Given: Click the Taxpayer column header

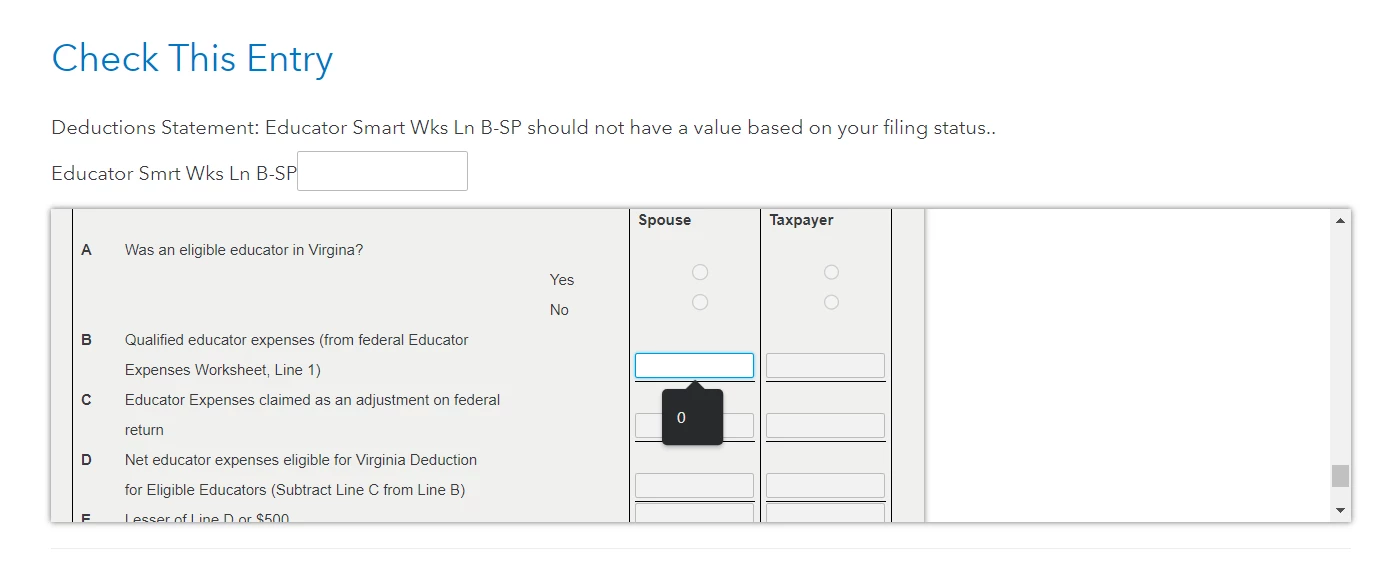Looking at the screenshot, I should [x=801, y=220].
